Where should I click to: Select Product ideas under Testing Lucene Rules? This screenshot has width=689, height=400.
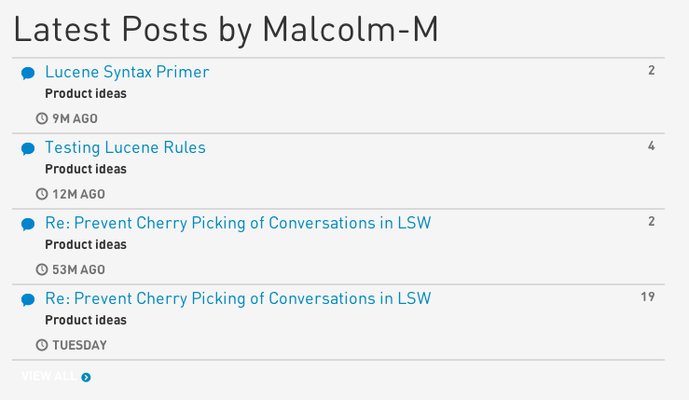pos(86,169)
